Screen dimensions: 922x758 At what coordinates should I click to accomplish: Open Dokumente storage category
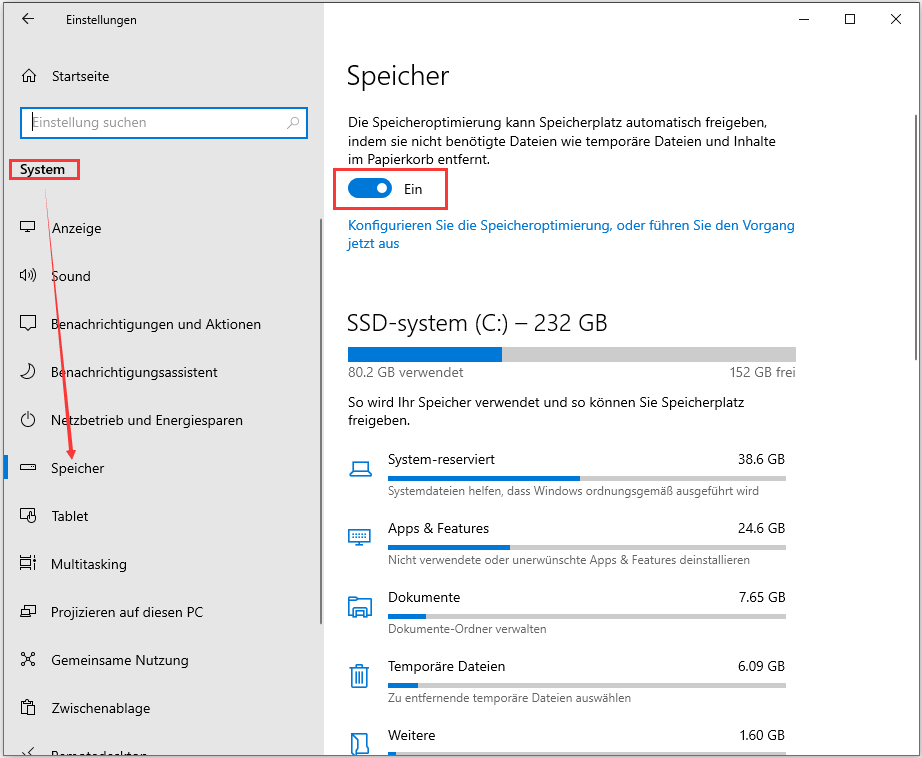[x=568, y=613]
